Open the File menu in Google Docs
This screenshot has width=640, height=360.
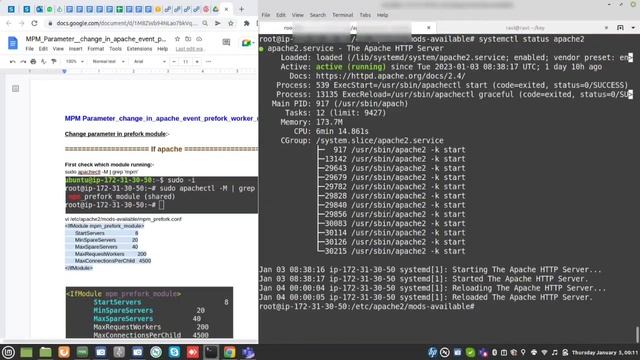coord(30,49)
